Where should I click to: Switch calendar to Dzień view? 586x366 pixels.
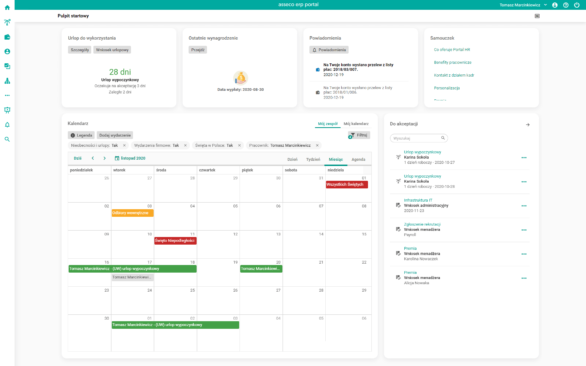(x=292, y=160)
